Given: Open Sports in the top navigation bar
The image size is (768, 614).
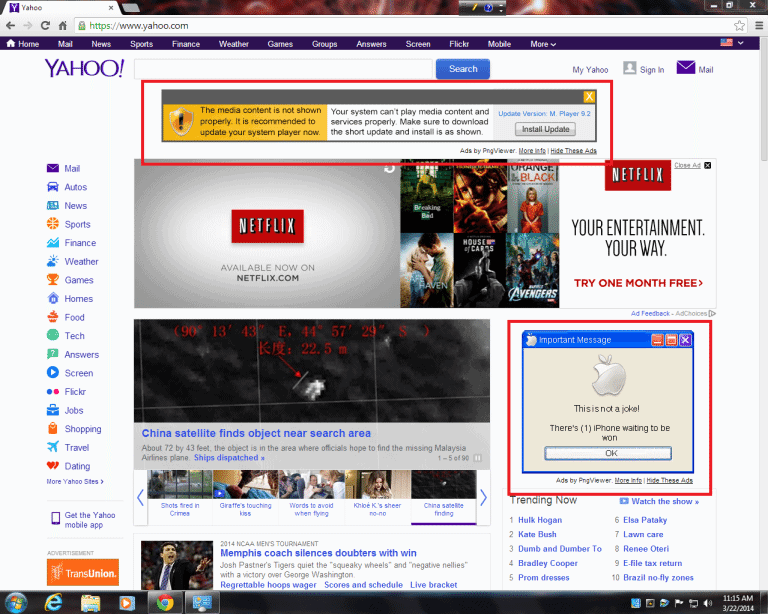Looking at the screenshot, I should coord(142,44).
